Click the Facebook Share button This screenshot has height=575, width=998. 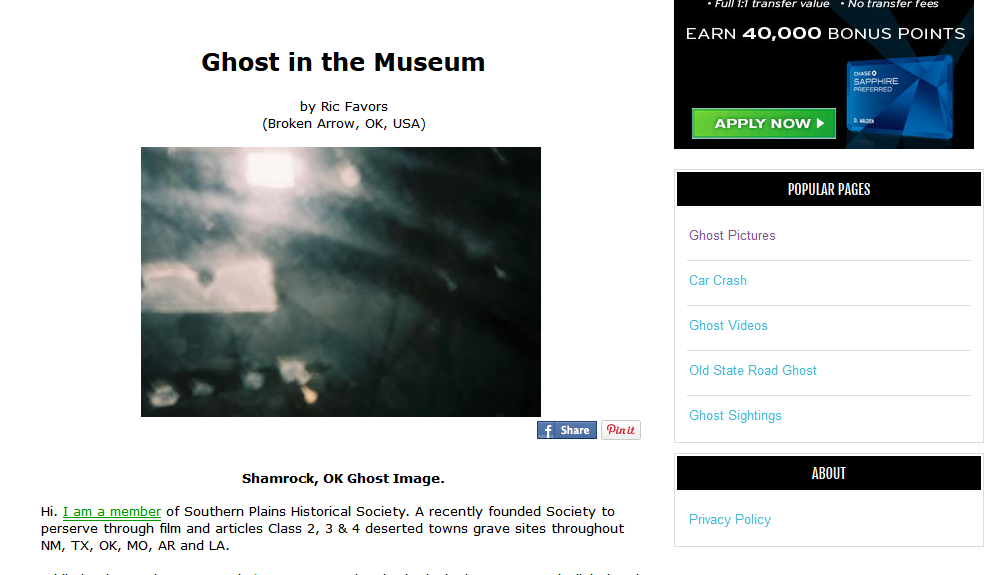[x=566, y=430]
